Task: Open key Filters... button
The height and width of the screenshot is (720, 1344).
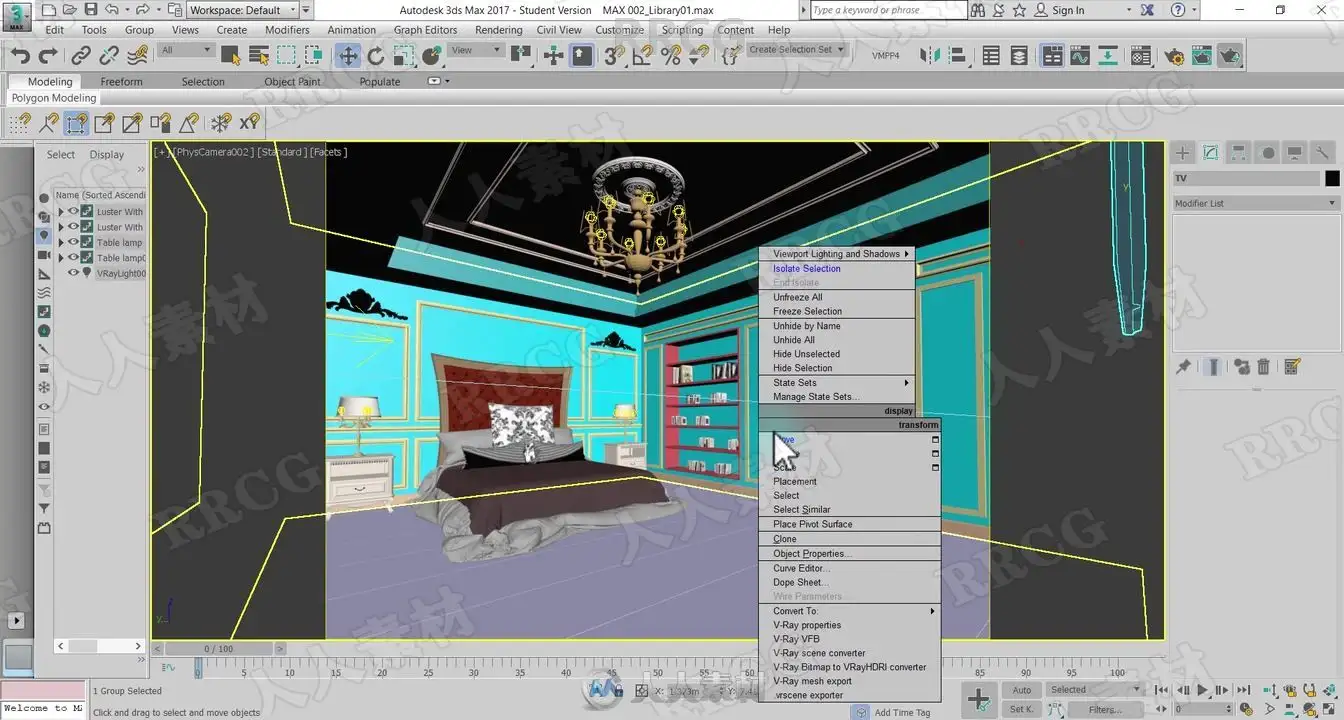Action: (x=1105, y=709)
